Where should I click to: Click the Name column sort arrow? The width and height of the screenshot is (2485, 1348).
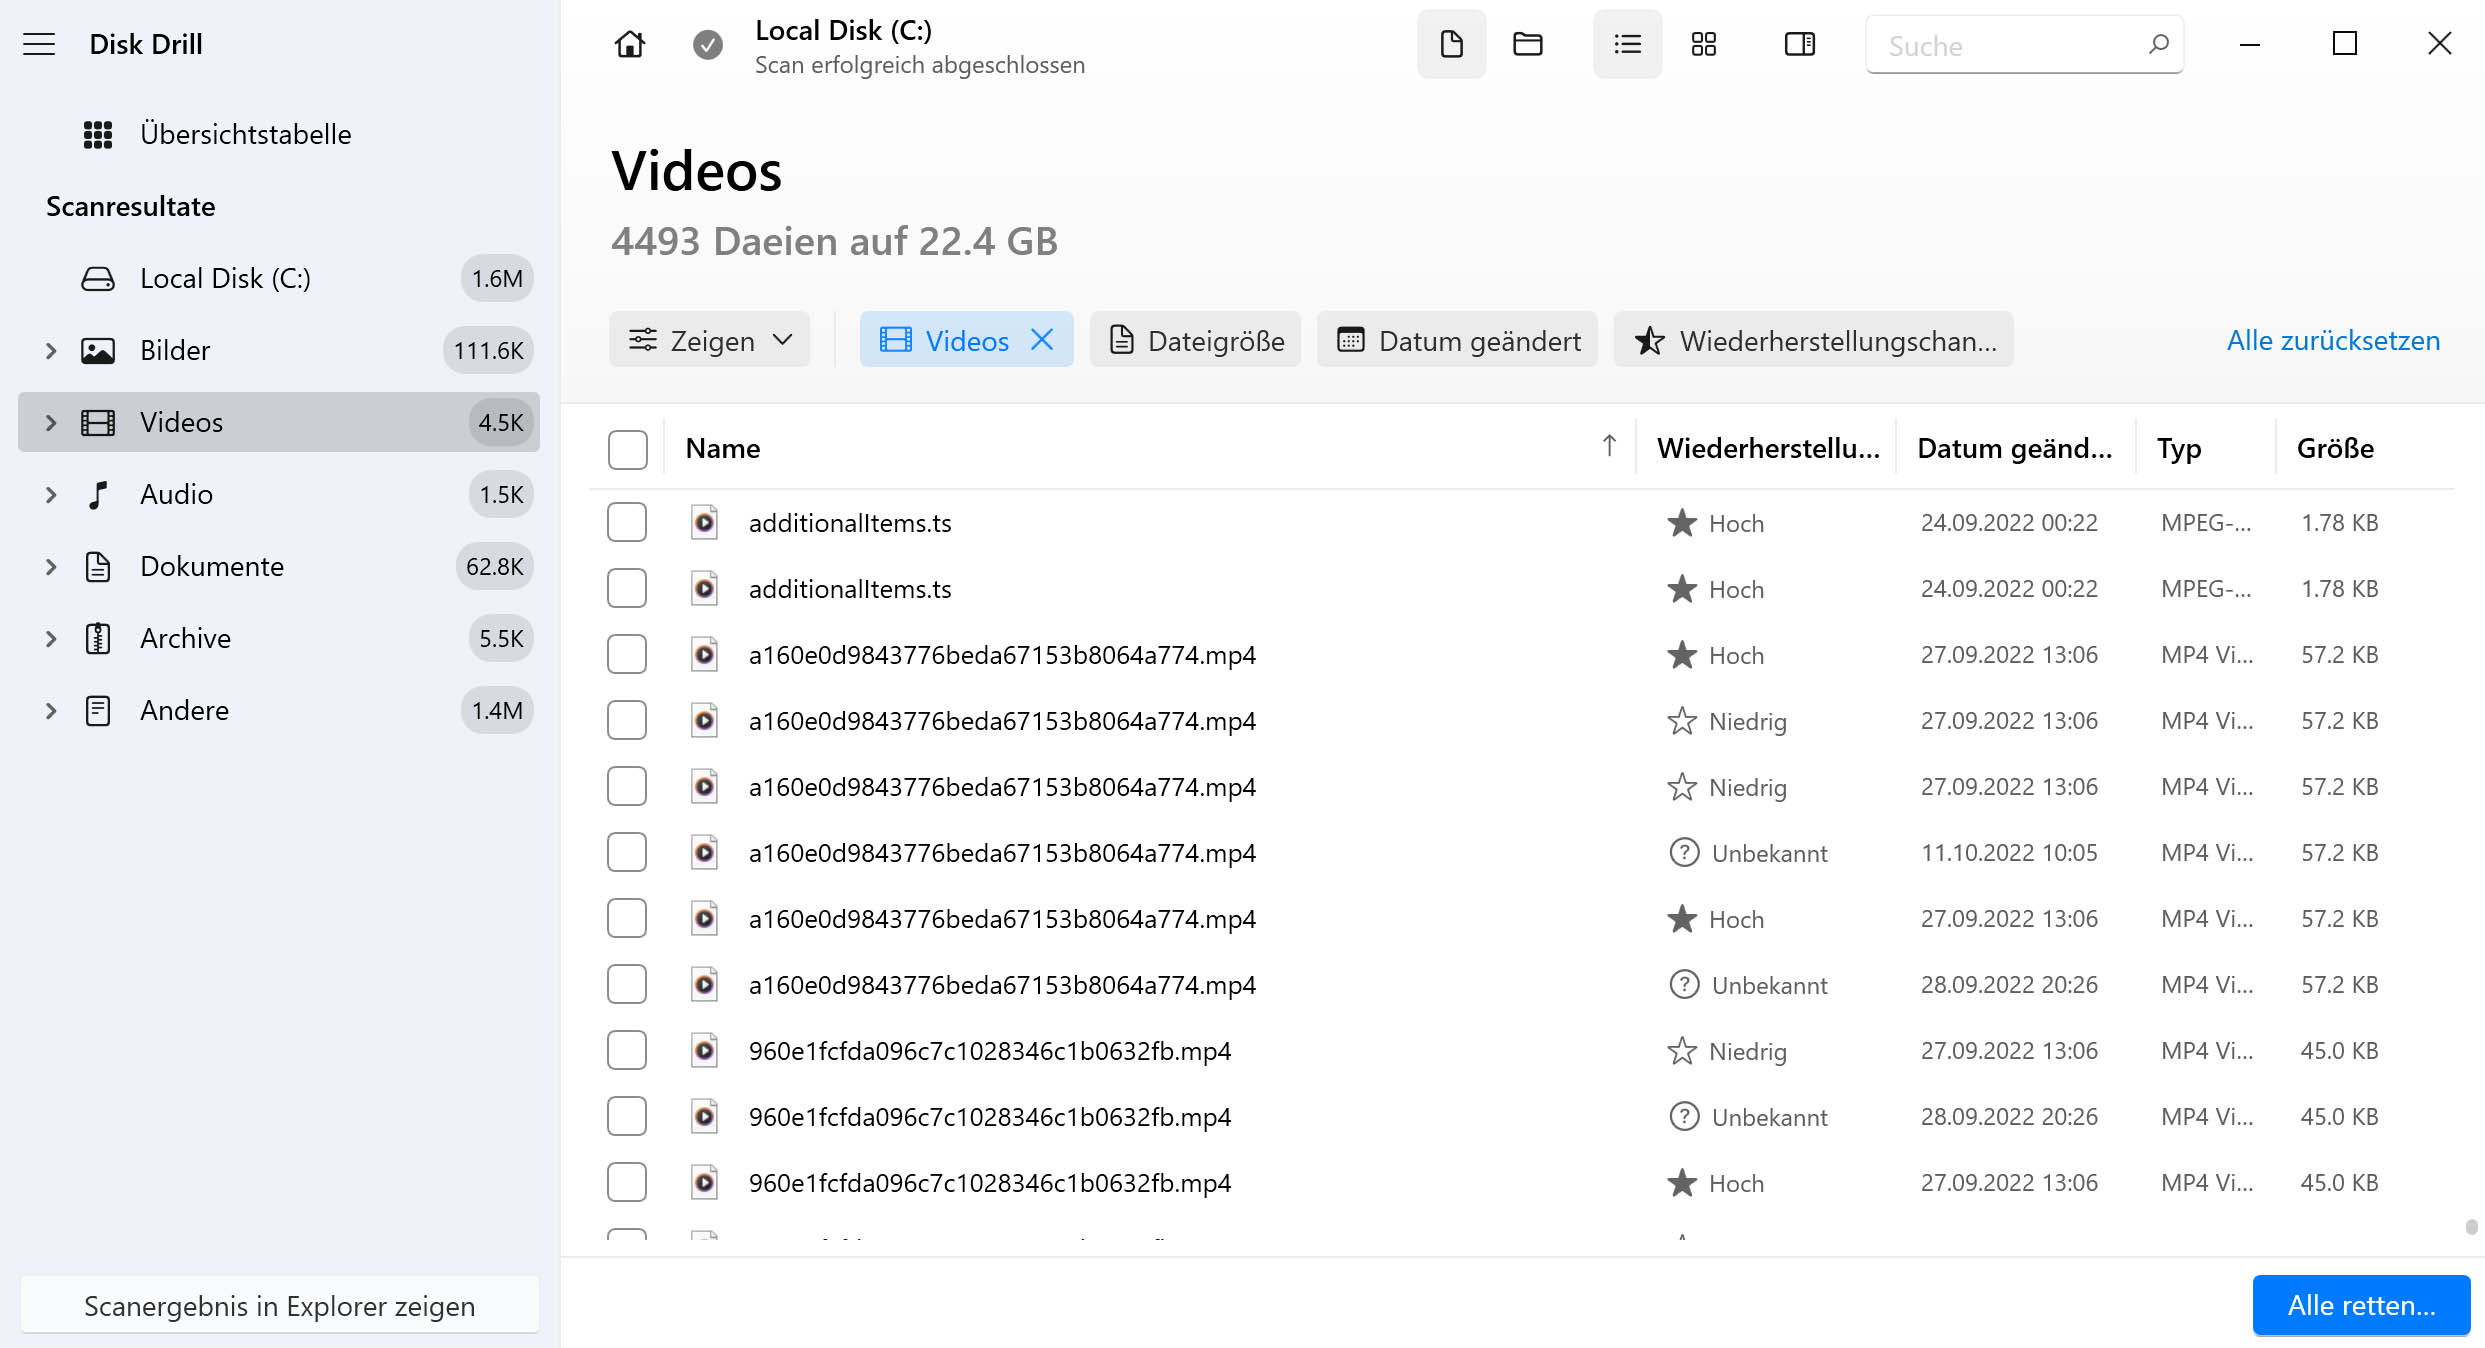pos(1609,446)
